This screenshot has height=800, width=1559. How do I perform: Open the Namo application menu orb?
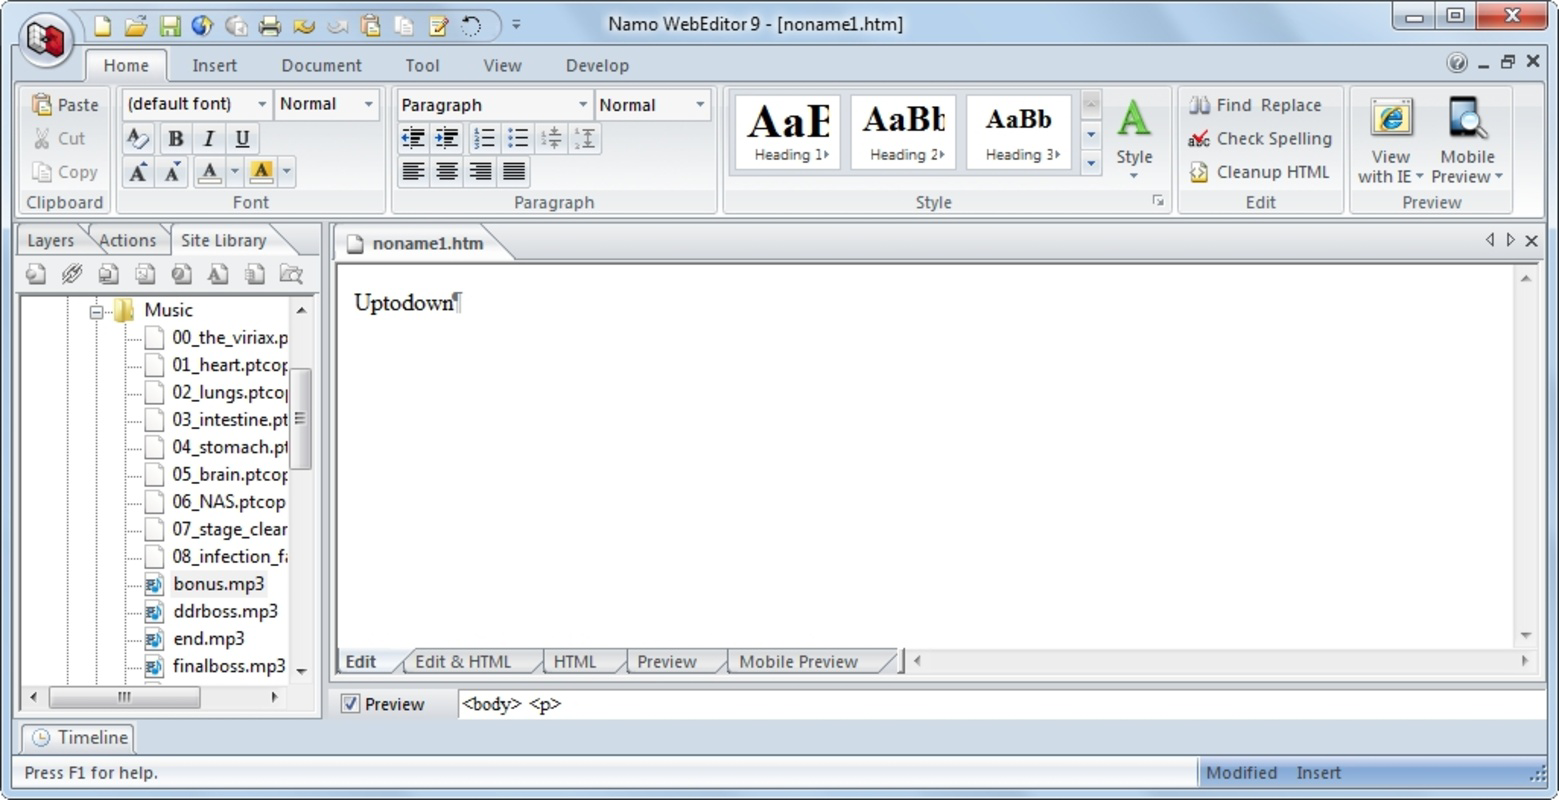[x=45, y=39]
